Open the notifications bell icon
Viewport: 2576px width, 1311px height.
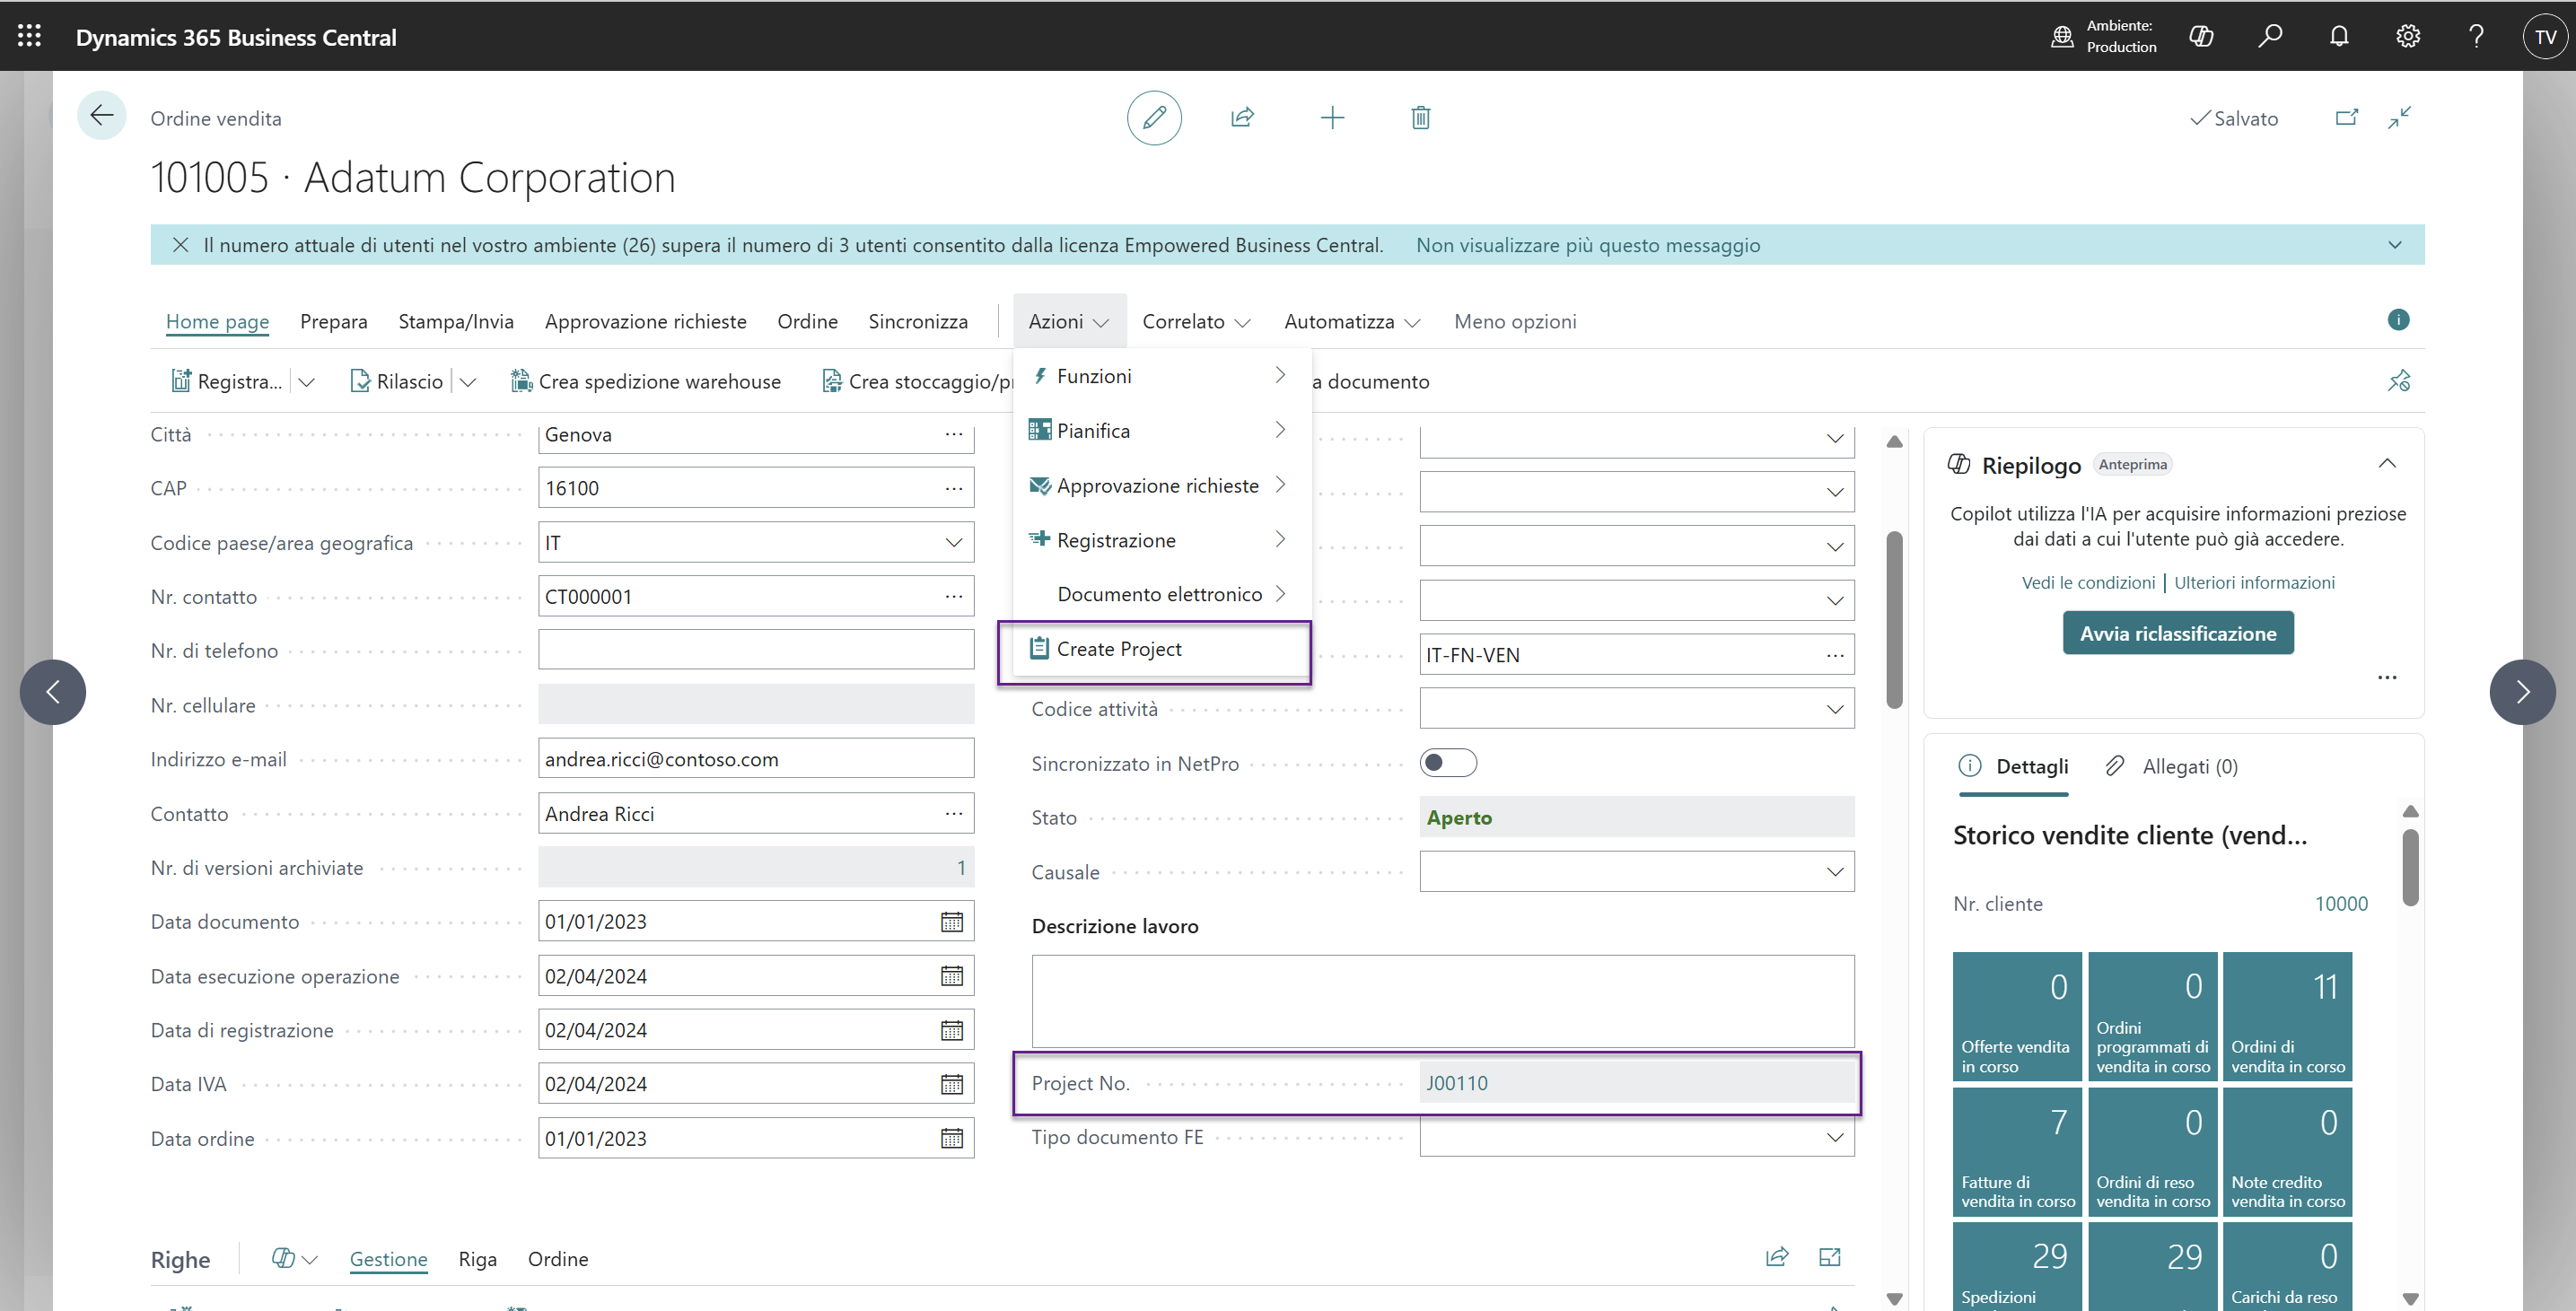2339,37
